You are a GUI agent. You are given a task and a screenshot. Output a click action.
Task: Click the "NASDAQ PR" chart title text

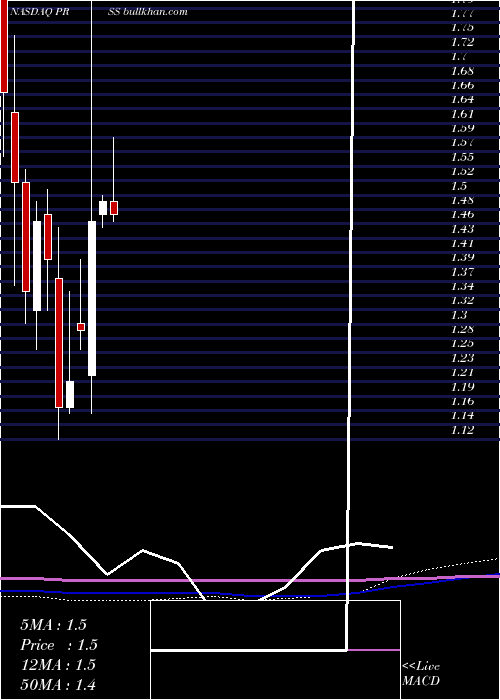tap(38, 12)
